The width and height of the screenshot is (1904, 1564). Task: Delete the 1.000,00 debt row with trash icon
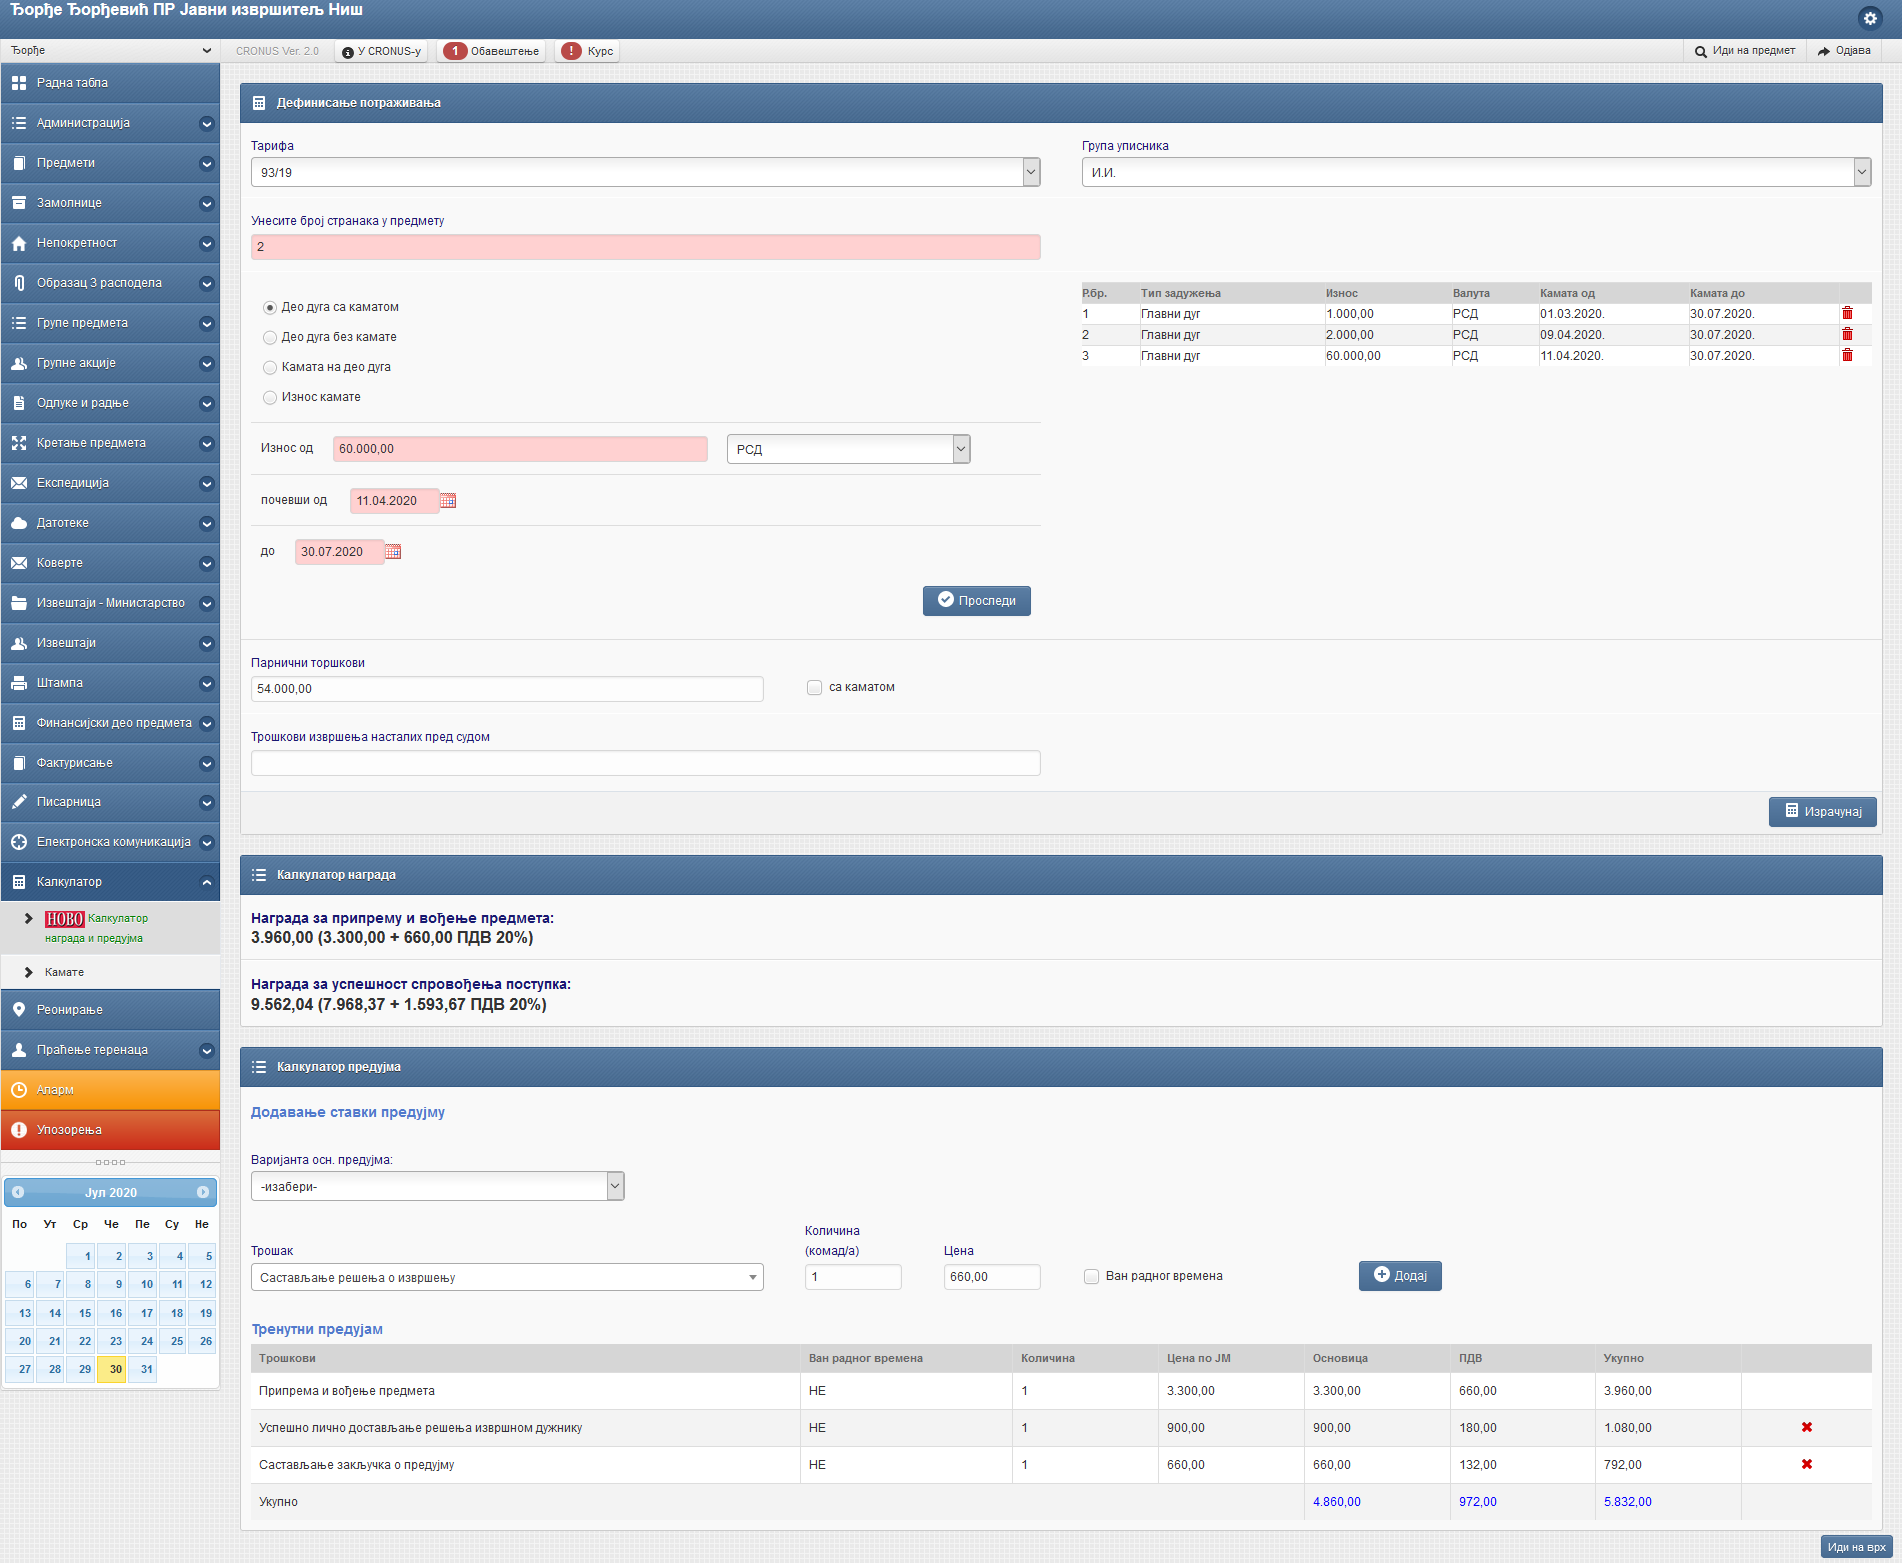[x=1847, y=314]
